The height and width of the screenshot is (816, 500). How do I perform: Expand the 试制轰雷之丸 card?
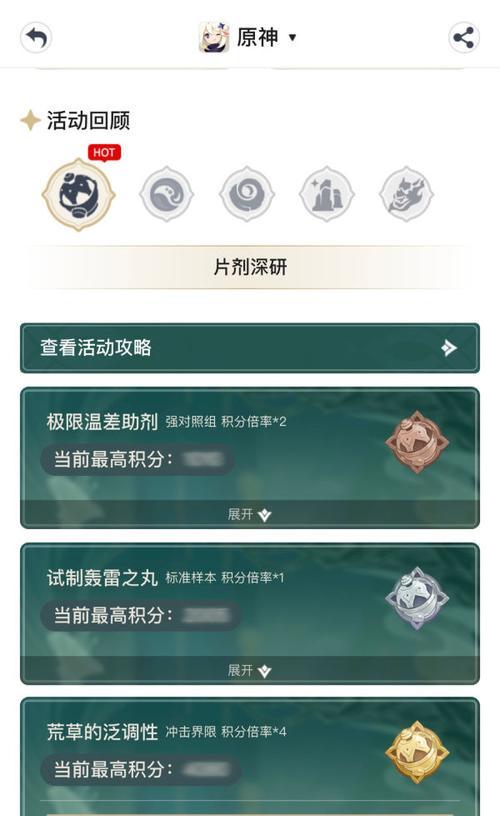250,670
